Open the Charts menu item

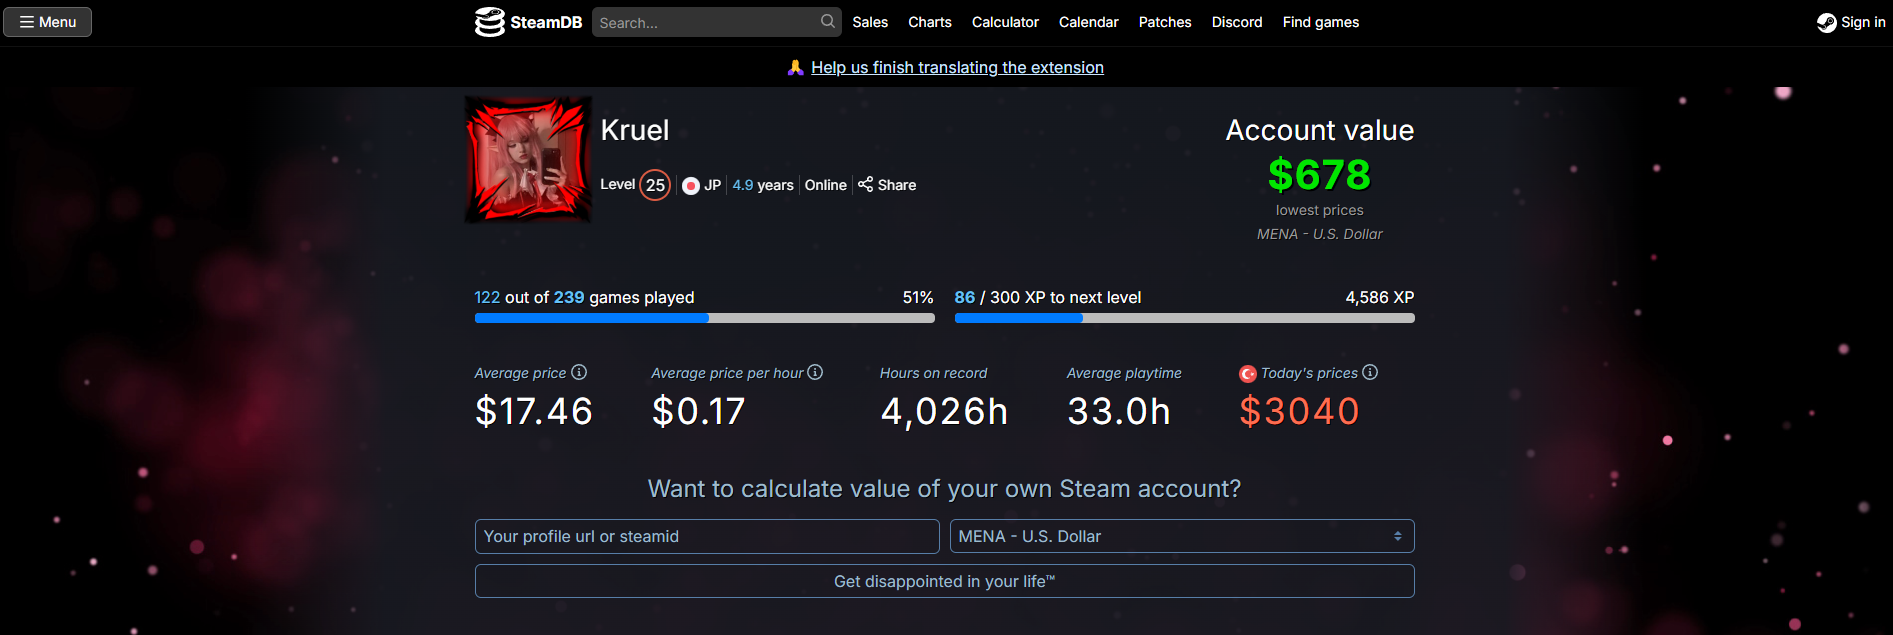click(930, 22)
